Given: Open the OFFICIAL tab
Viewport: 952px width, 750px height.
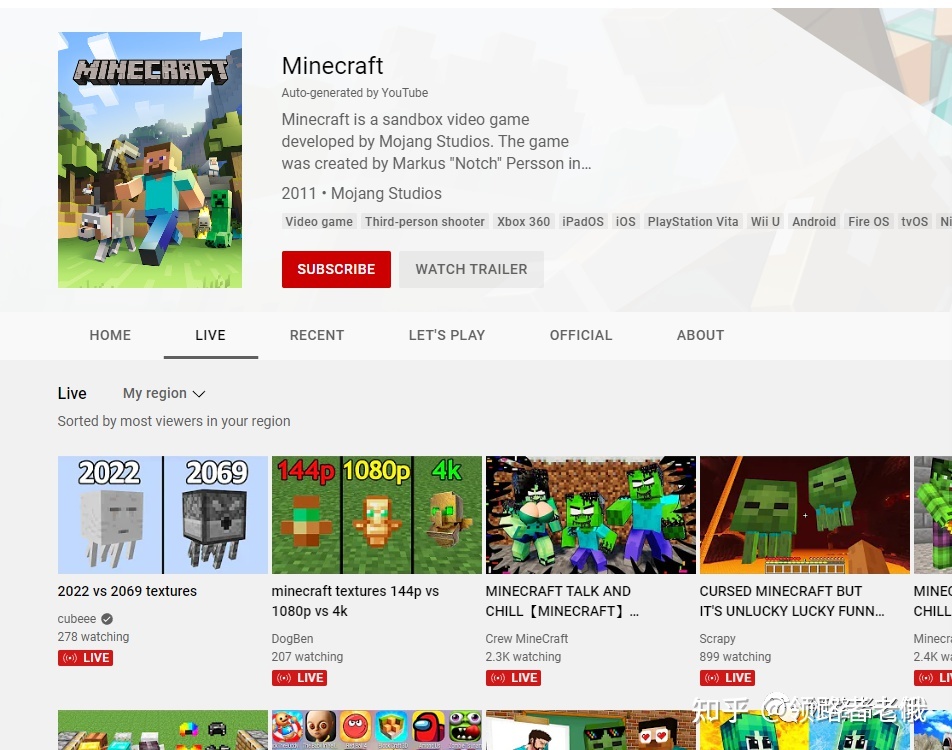Looking at the screenshot, I should 581,335.
